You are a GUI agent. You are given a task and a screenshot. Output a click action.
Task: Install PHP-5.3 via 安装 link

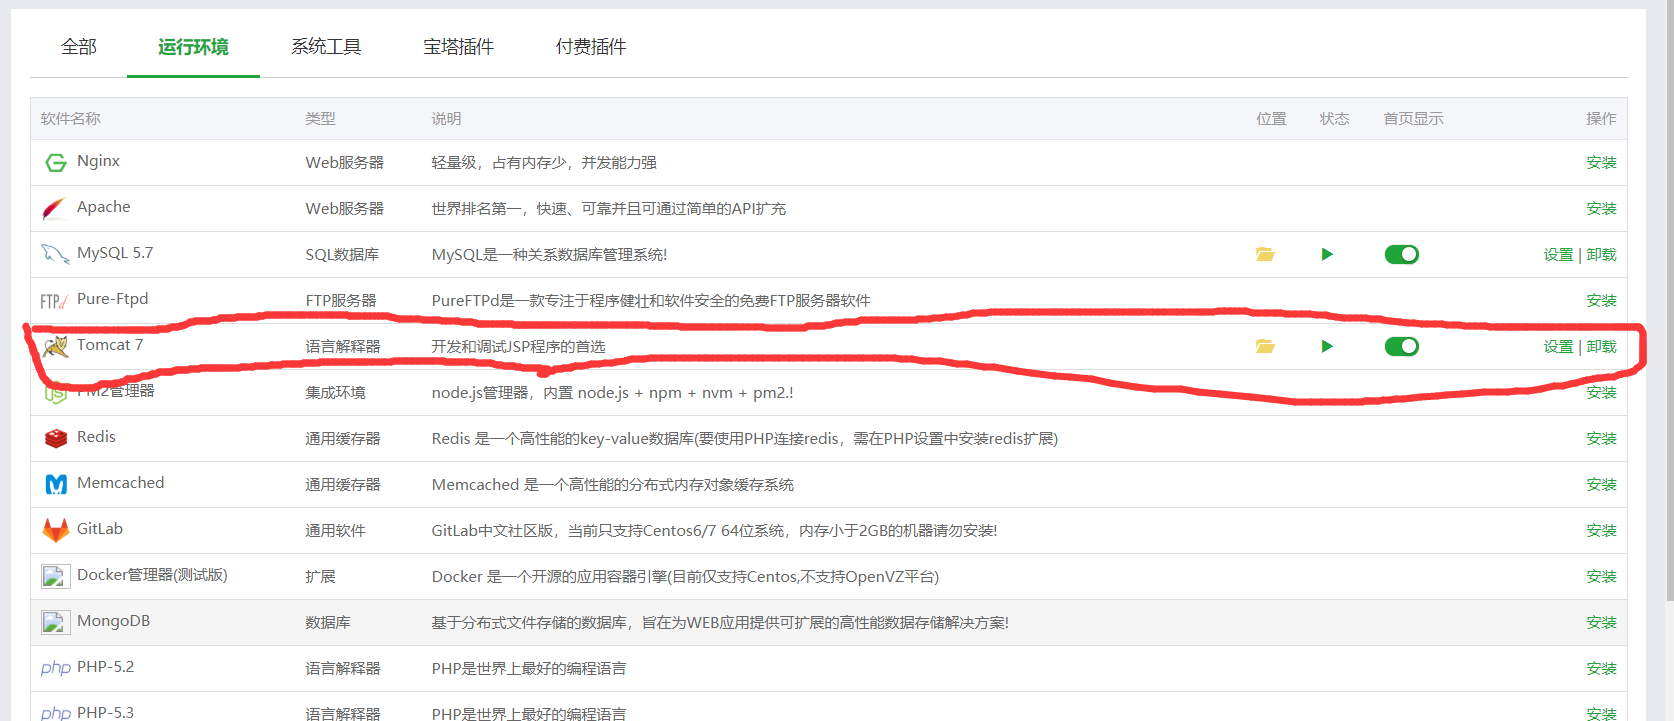[1601, 714]
